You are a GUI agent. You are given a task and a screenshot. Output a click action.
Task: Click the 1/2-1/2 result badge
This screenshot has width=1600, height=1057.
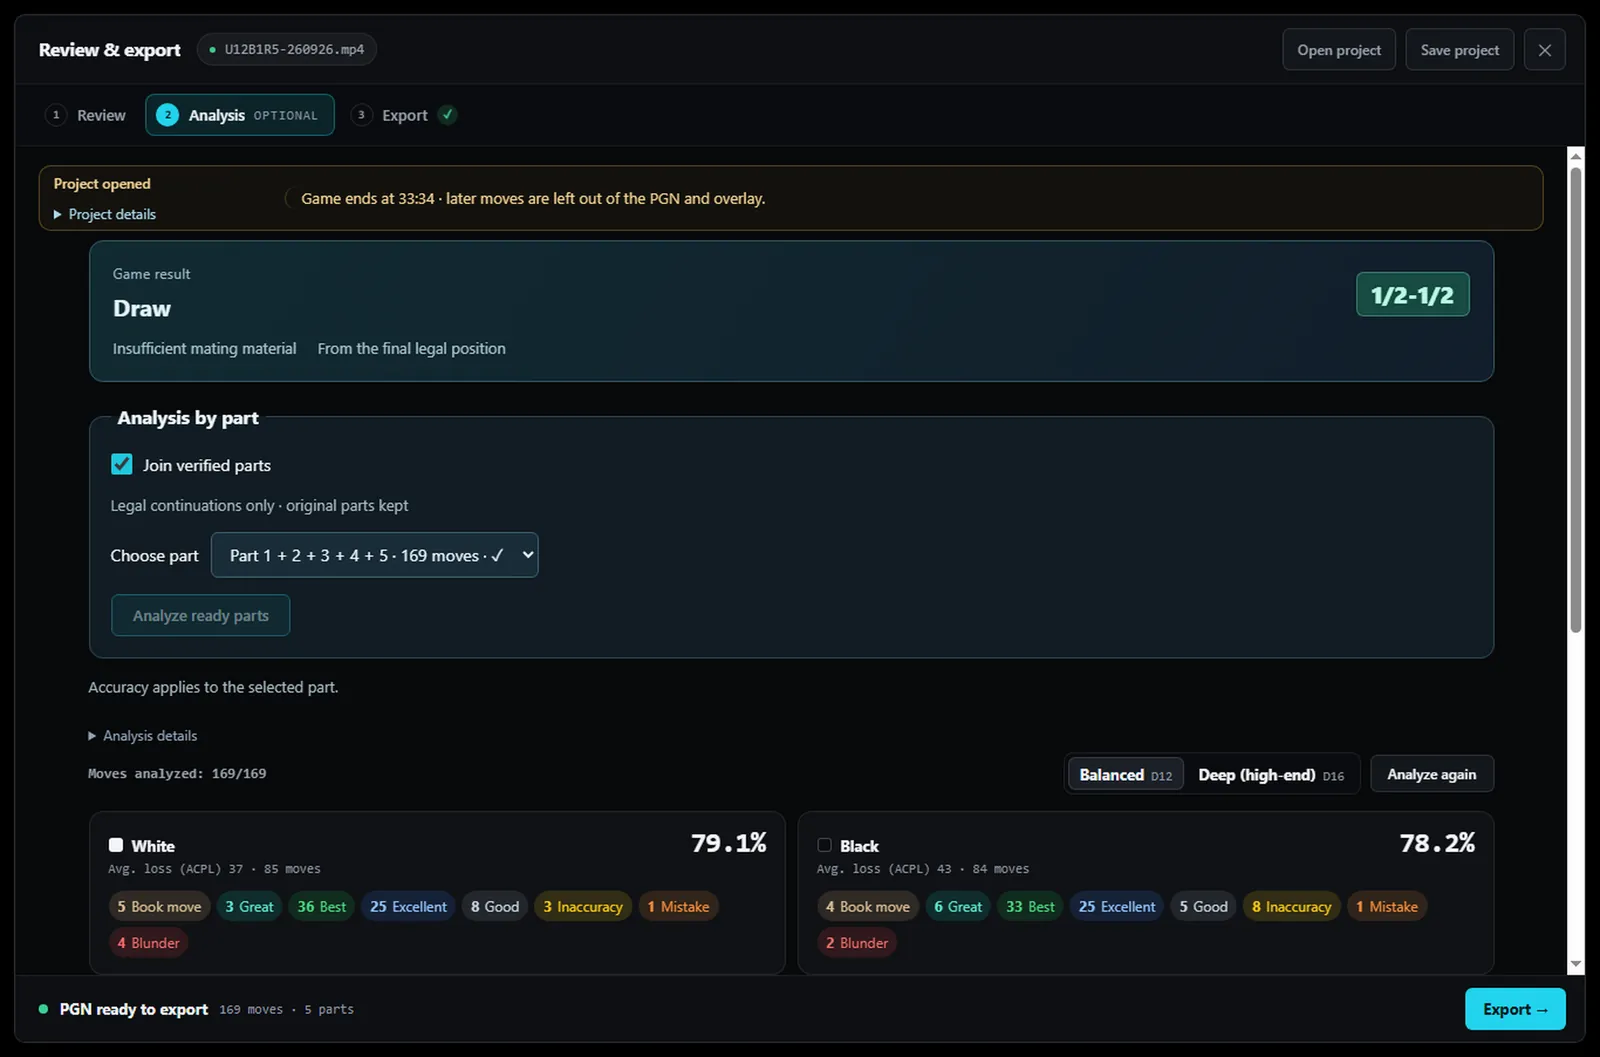[1412, 295]
